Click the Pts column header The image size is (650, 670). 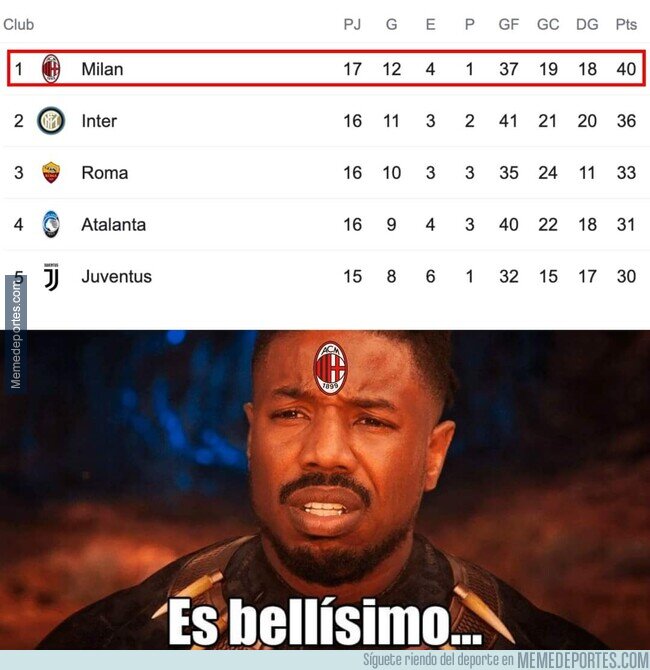click(x=626, y=24)
